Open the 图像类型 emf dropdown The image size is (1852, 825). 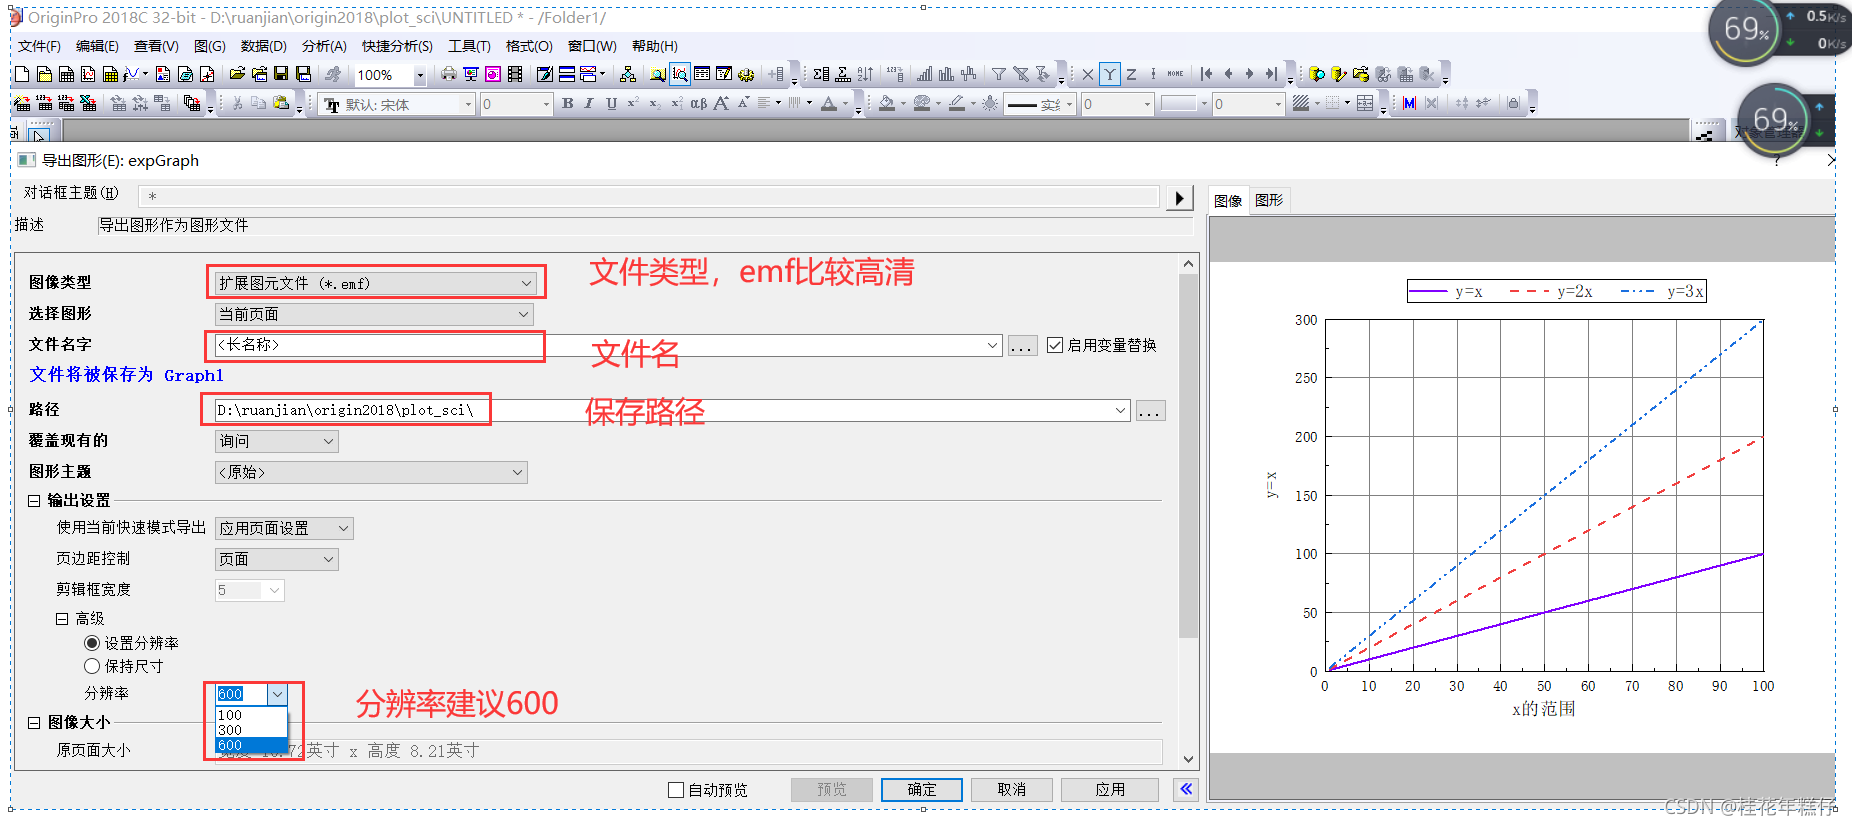pos(376,283)
